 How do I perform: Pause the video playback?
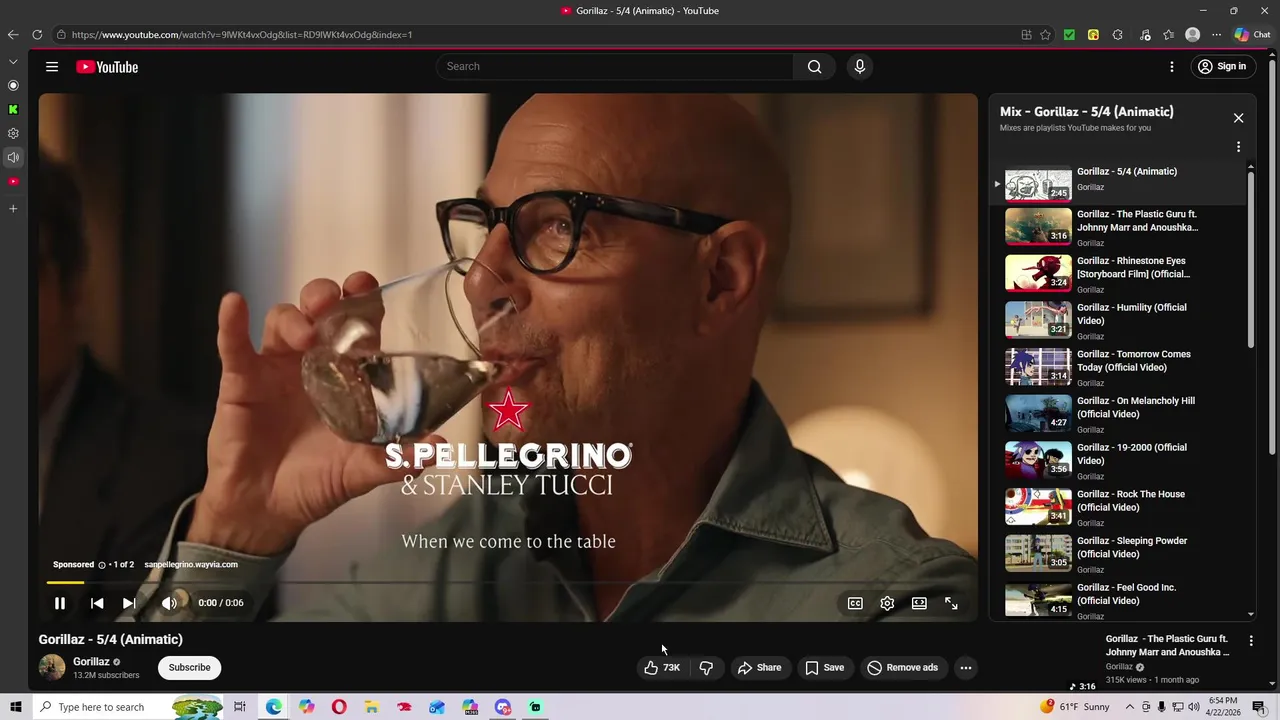coord(60,603)
